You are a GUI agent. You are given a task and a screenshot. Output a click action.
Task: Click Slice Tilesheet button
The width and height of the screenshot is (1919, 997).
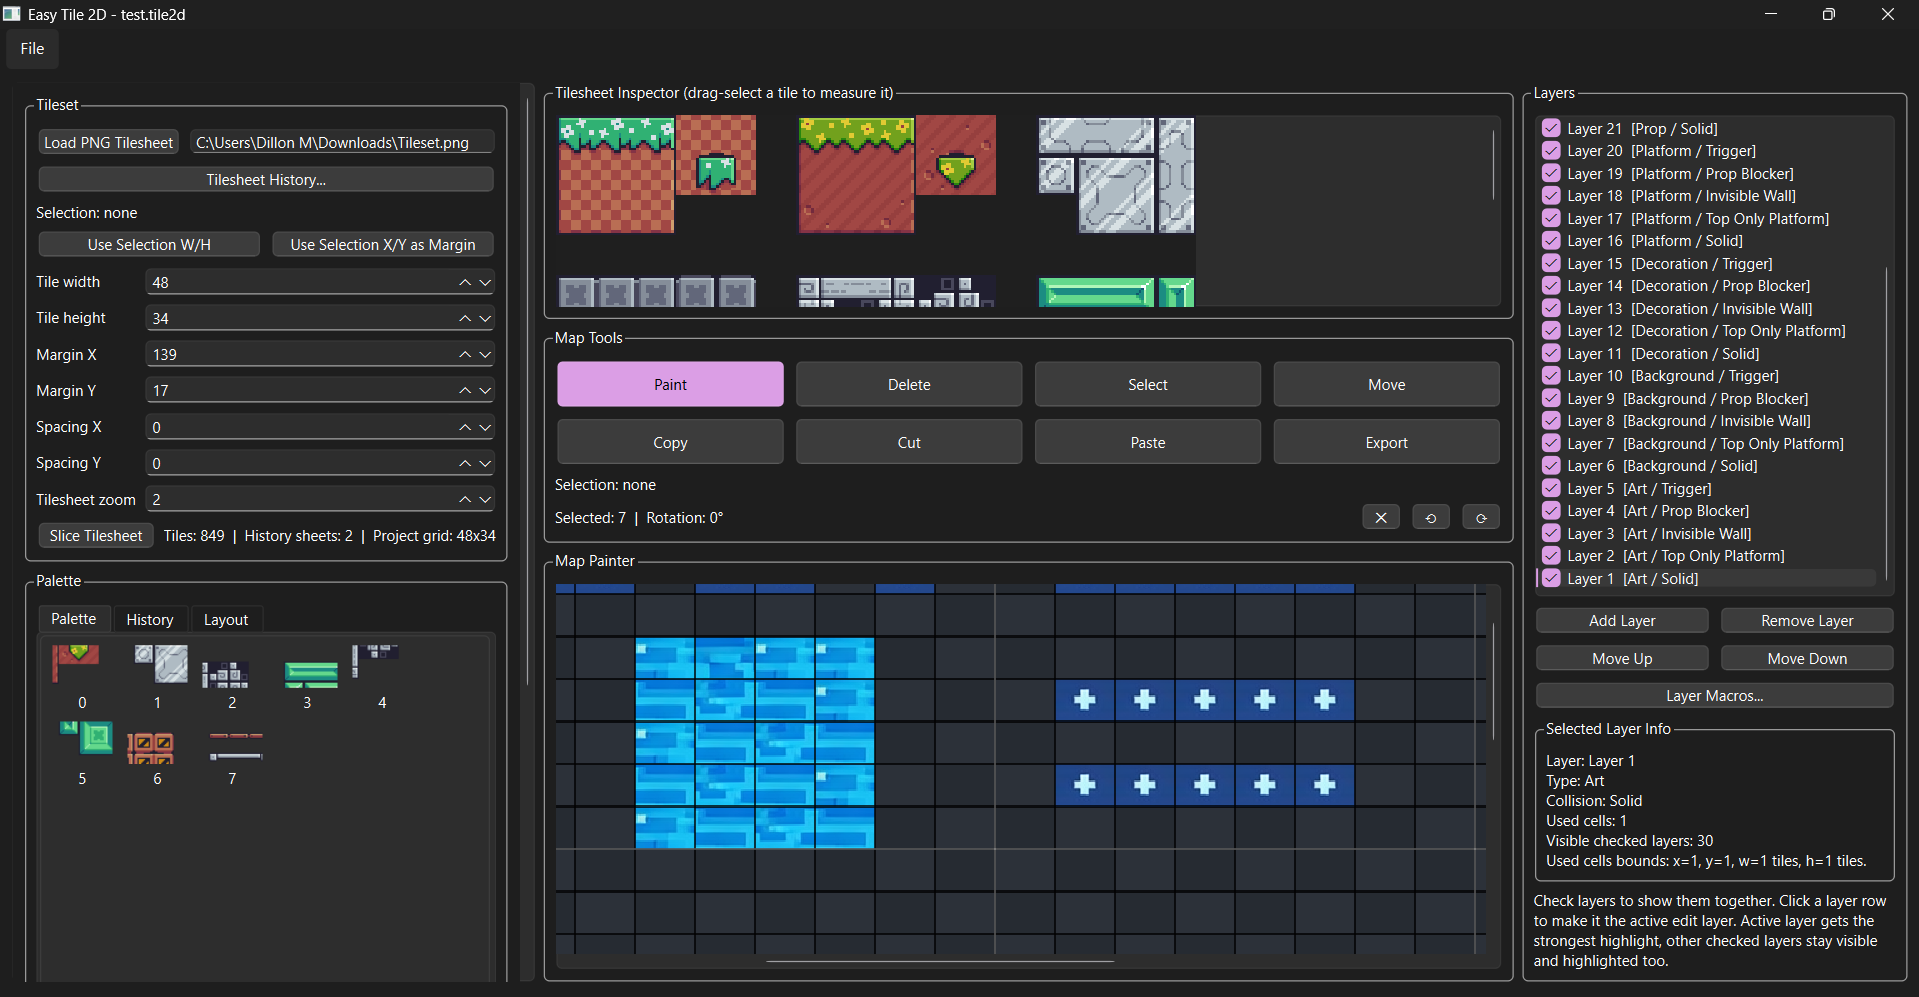click(x=96, y=536)
